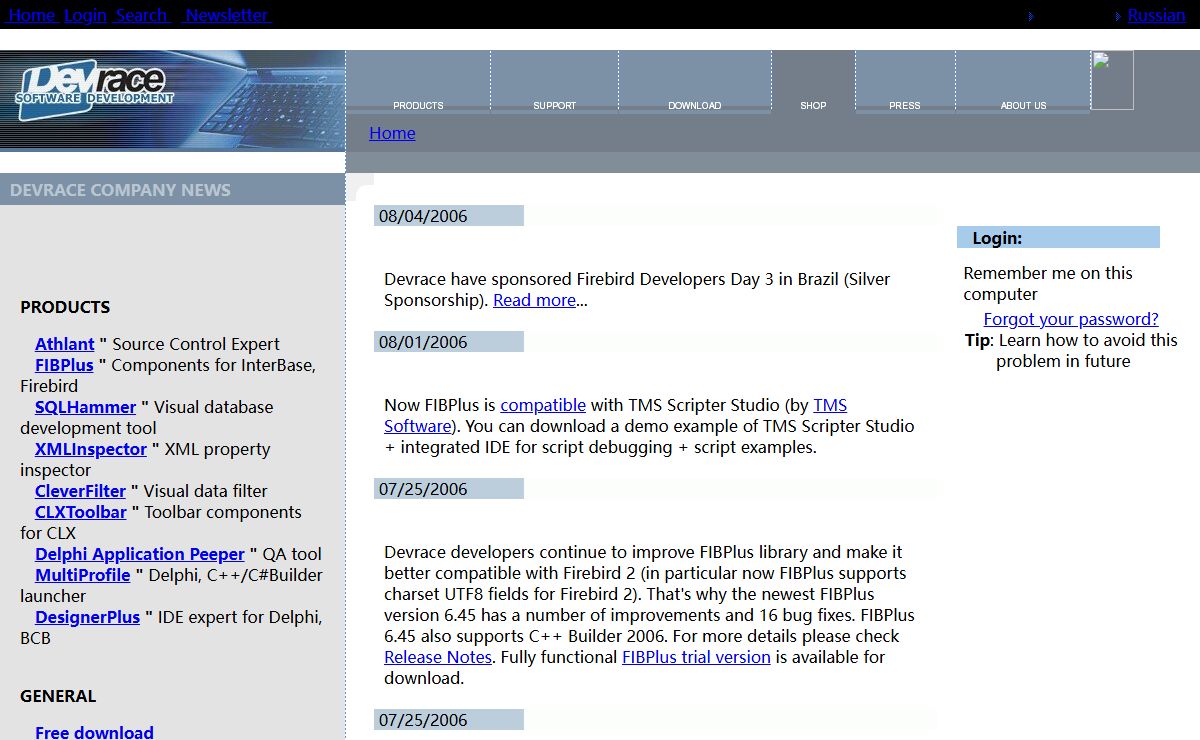This screenshot has width=1200, height=740.
Task: Open the Athlant product link
Action: coord(65,344)
